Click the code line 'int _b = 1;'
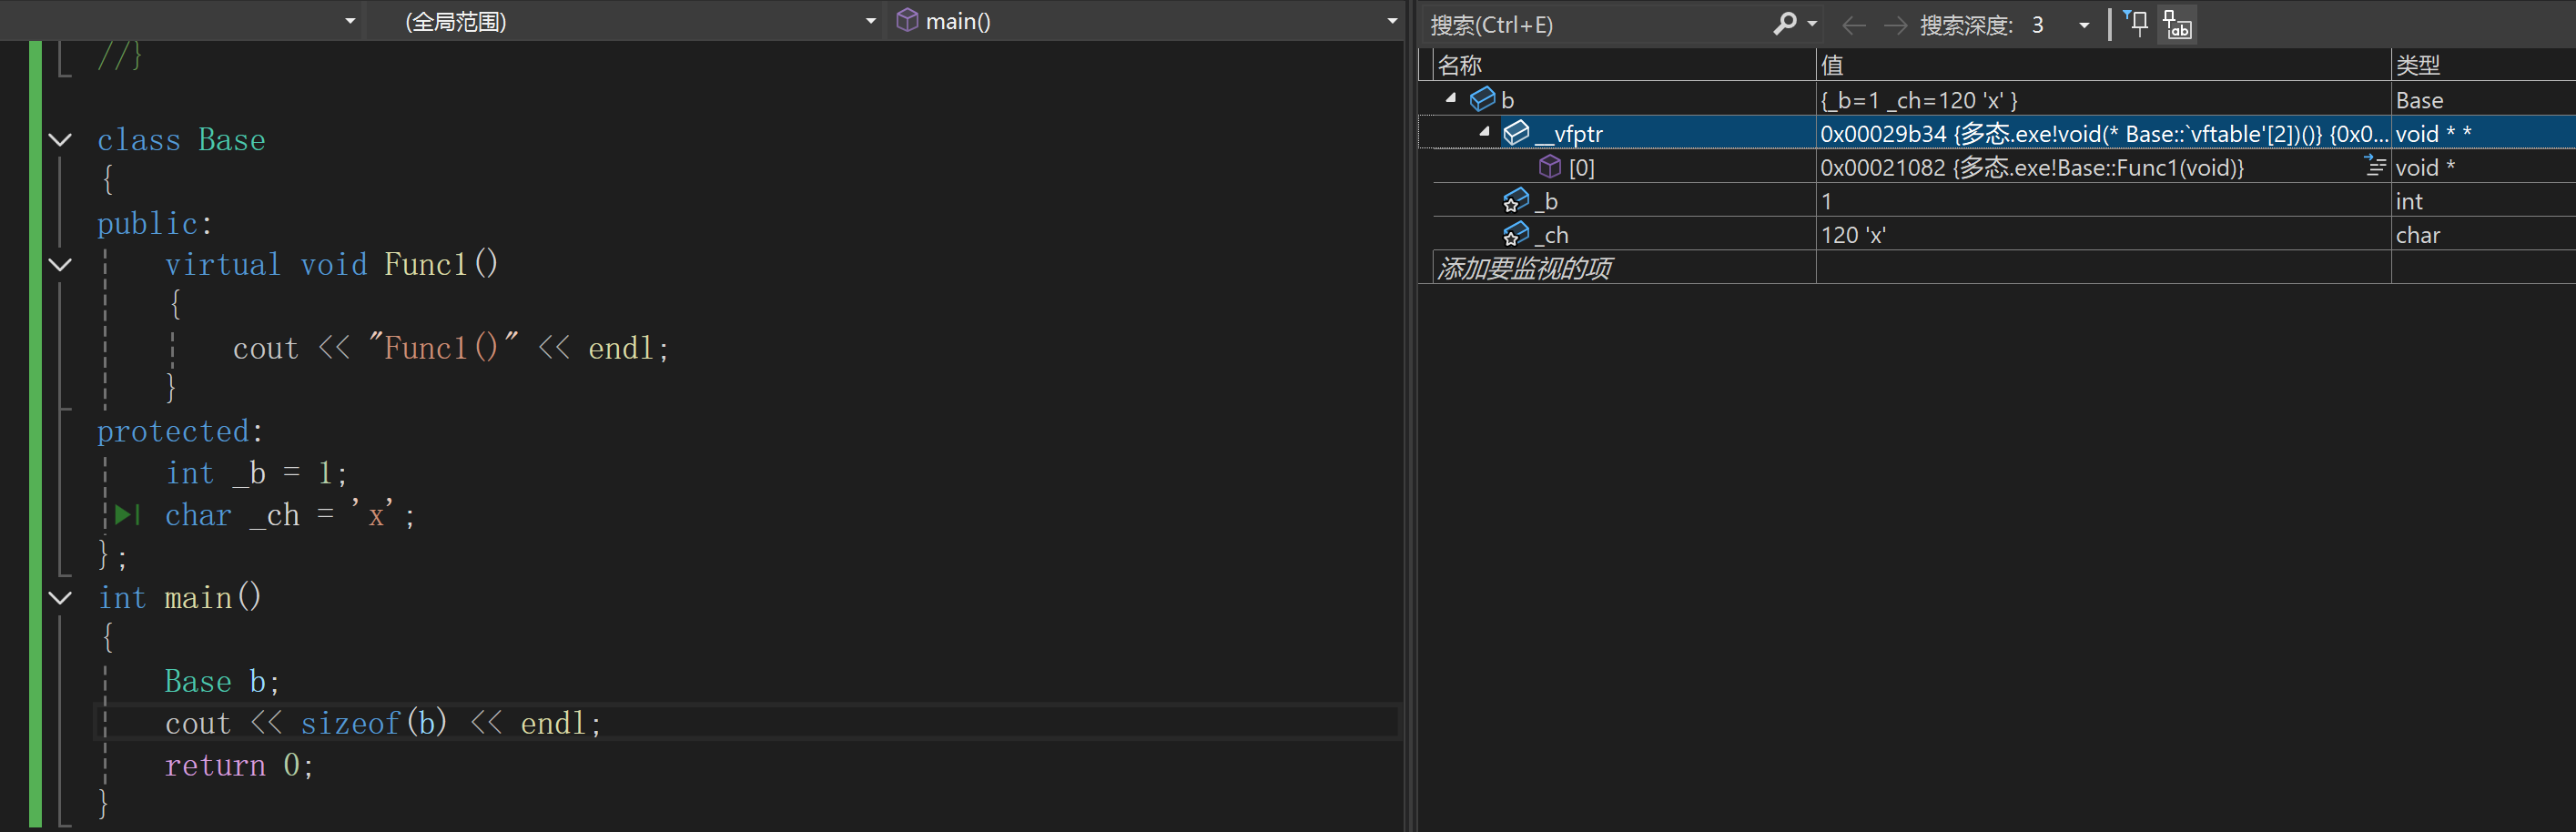 (x=256, y=473)
